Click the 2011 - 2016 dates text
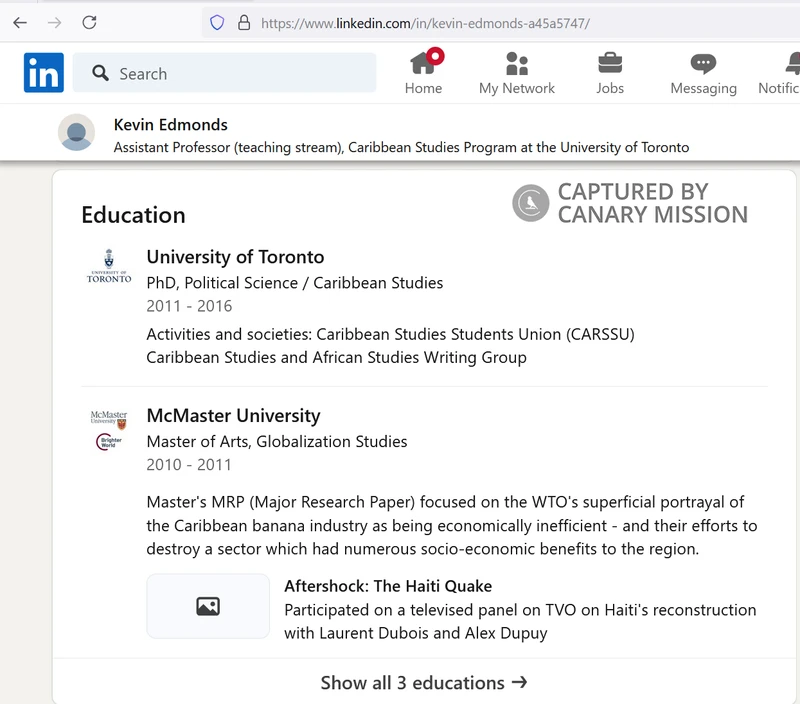Screen dimensions: 800x704 tap(189, 306)
